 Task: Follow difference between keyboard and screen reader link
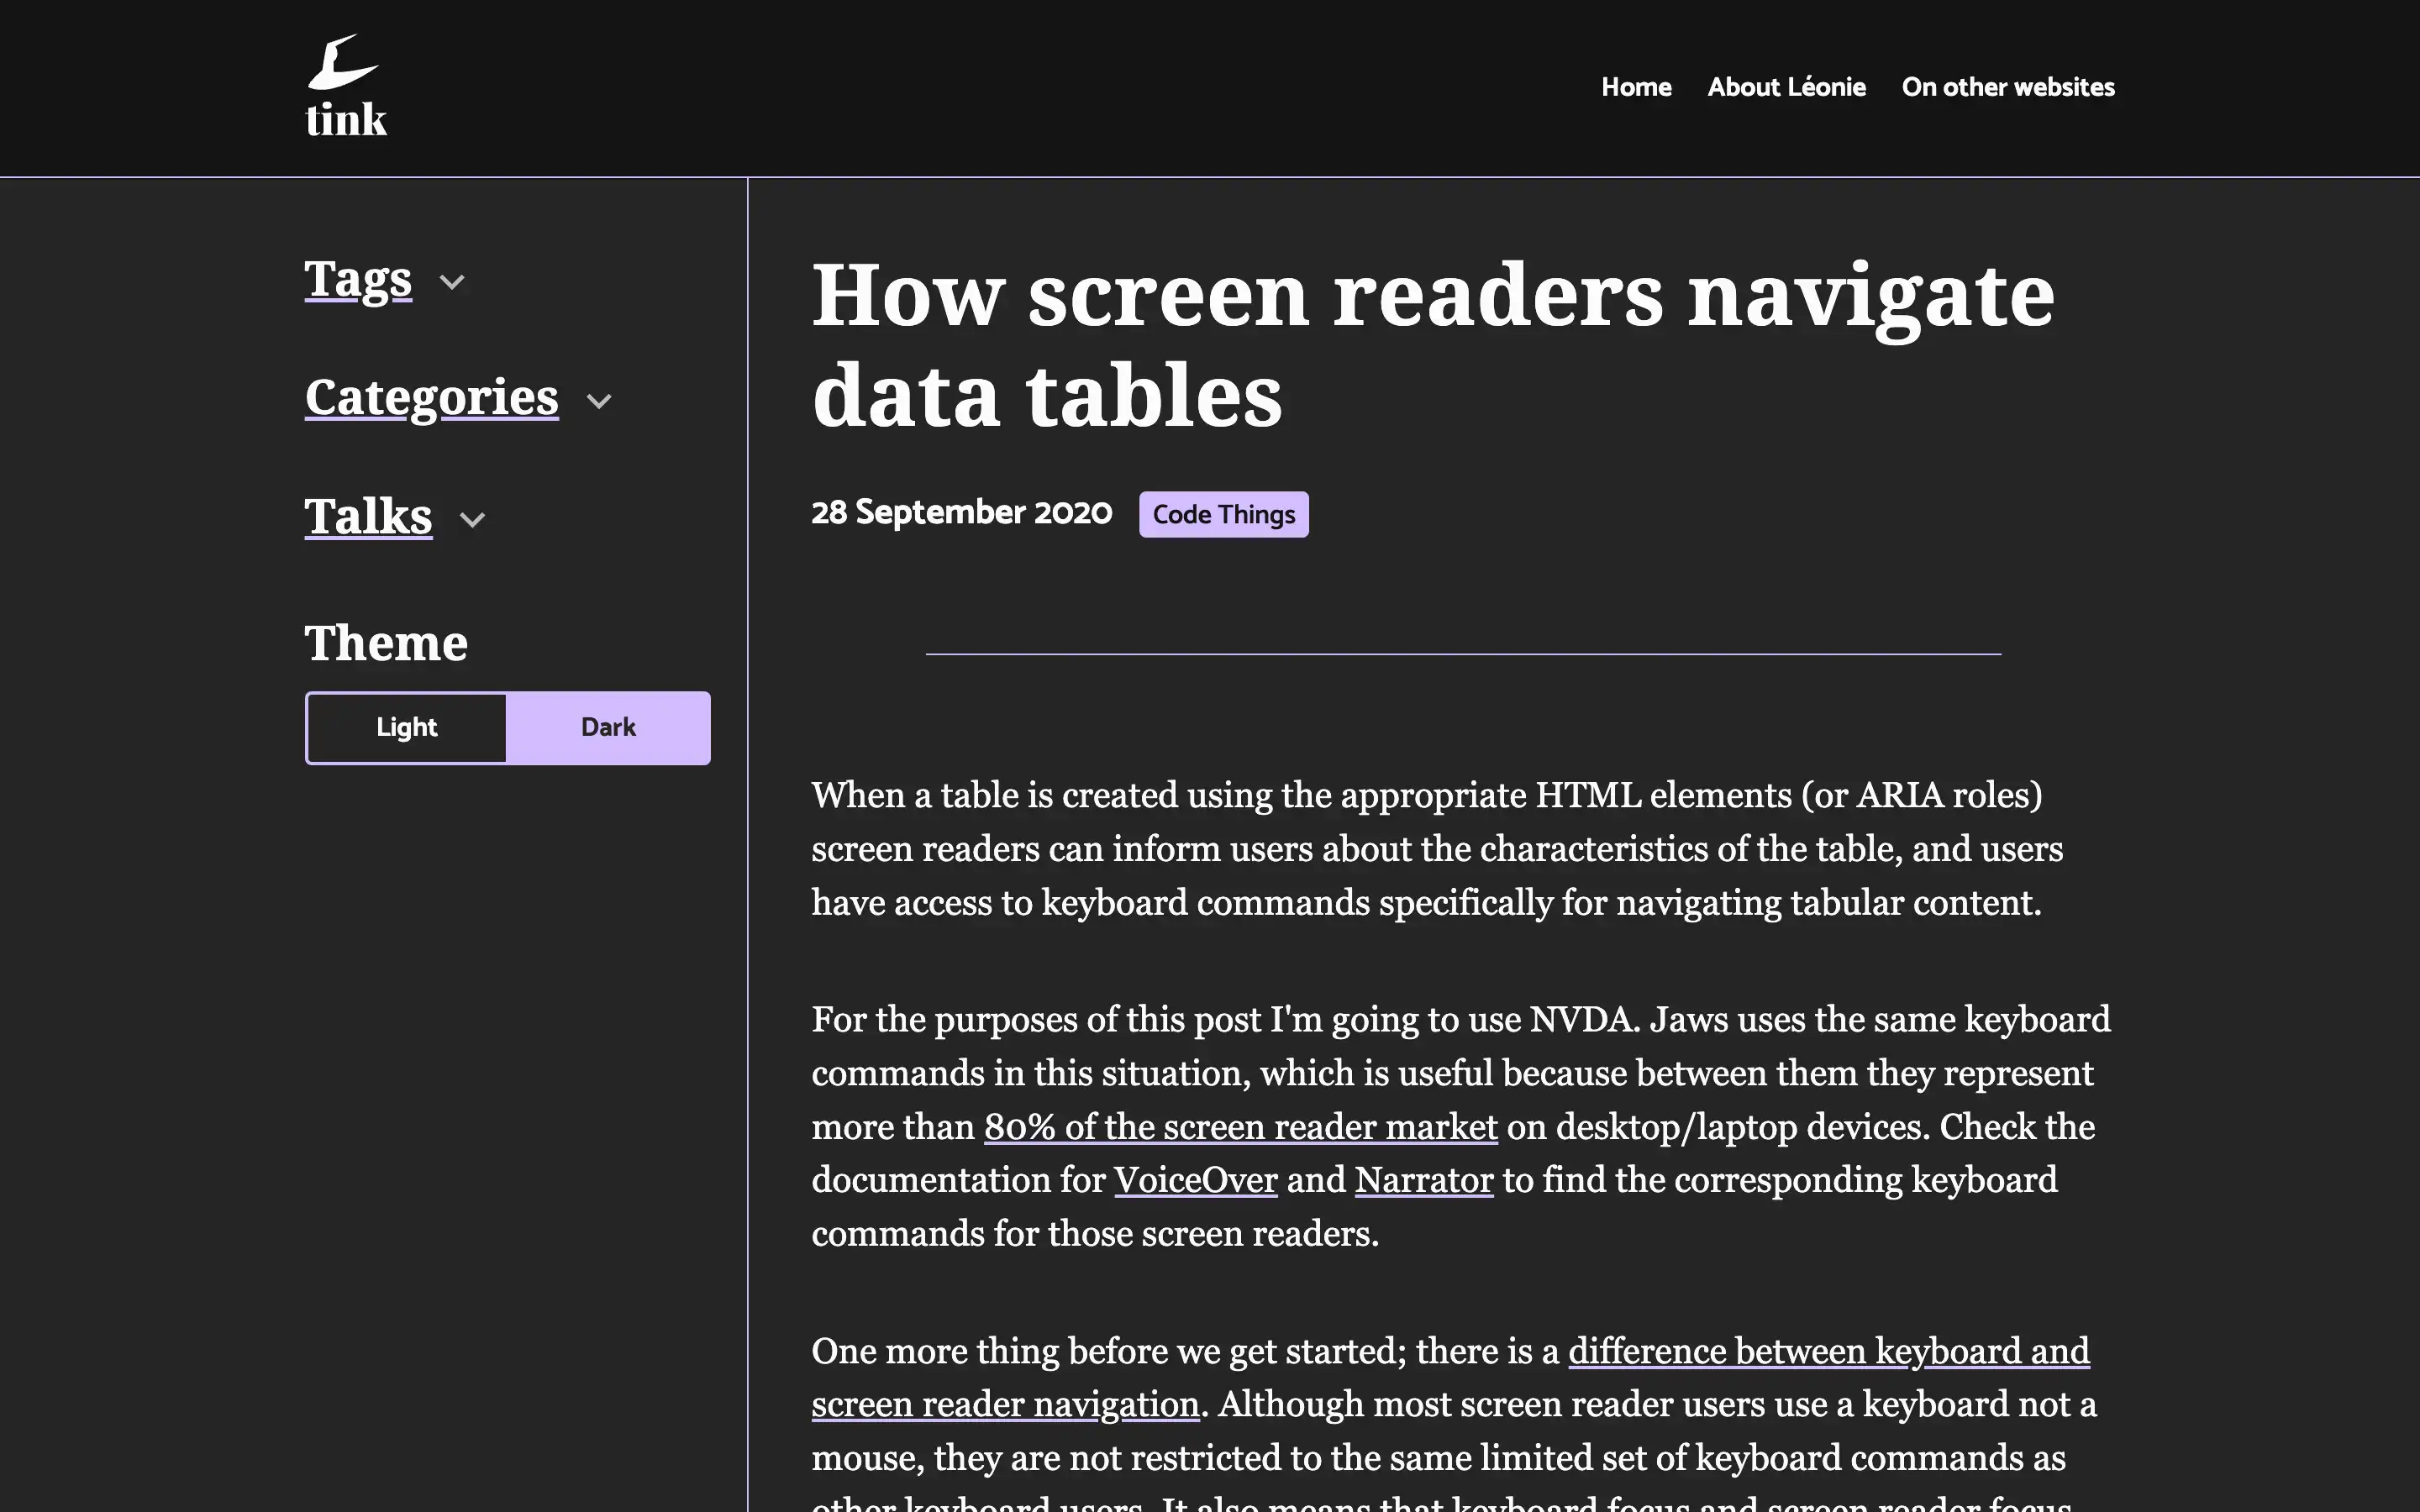coord(1828,1351)
